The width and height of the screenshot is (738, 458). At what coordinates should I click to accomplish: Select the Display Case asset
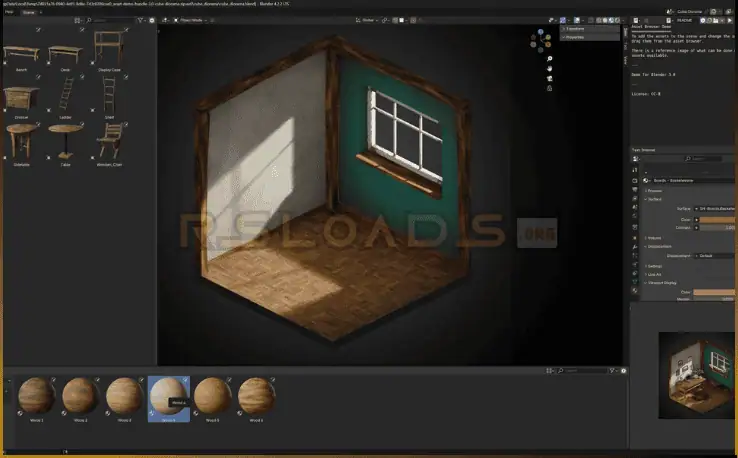(109, 49)
